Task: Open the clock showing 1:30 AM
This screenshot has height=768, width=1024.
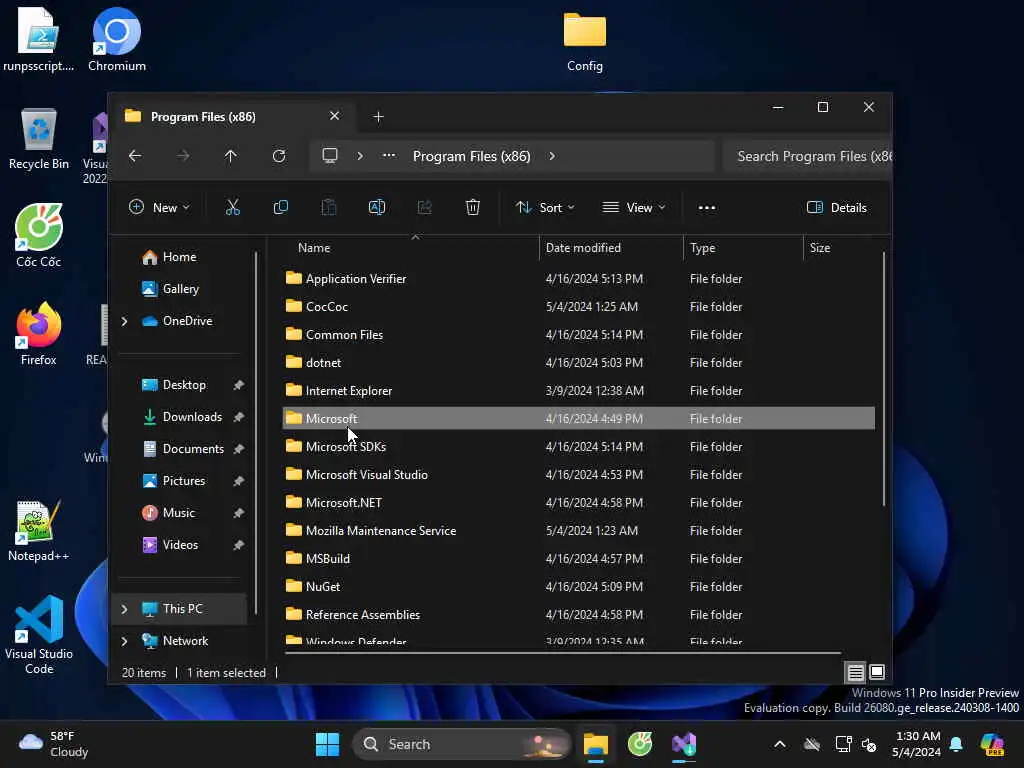Action: click(916, 744)
